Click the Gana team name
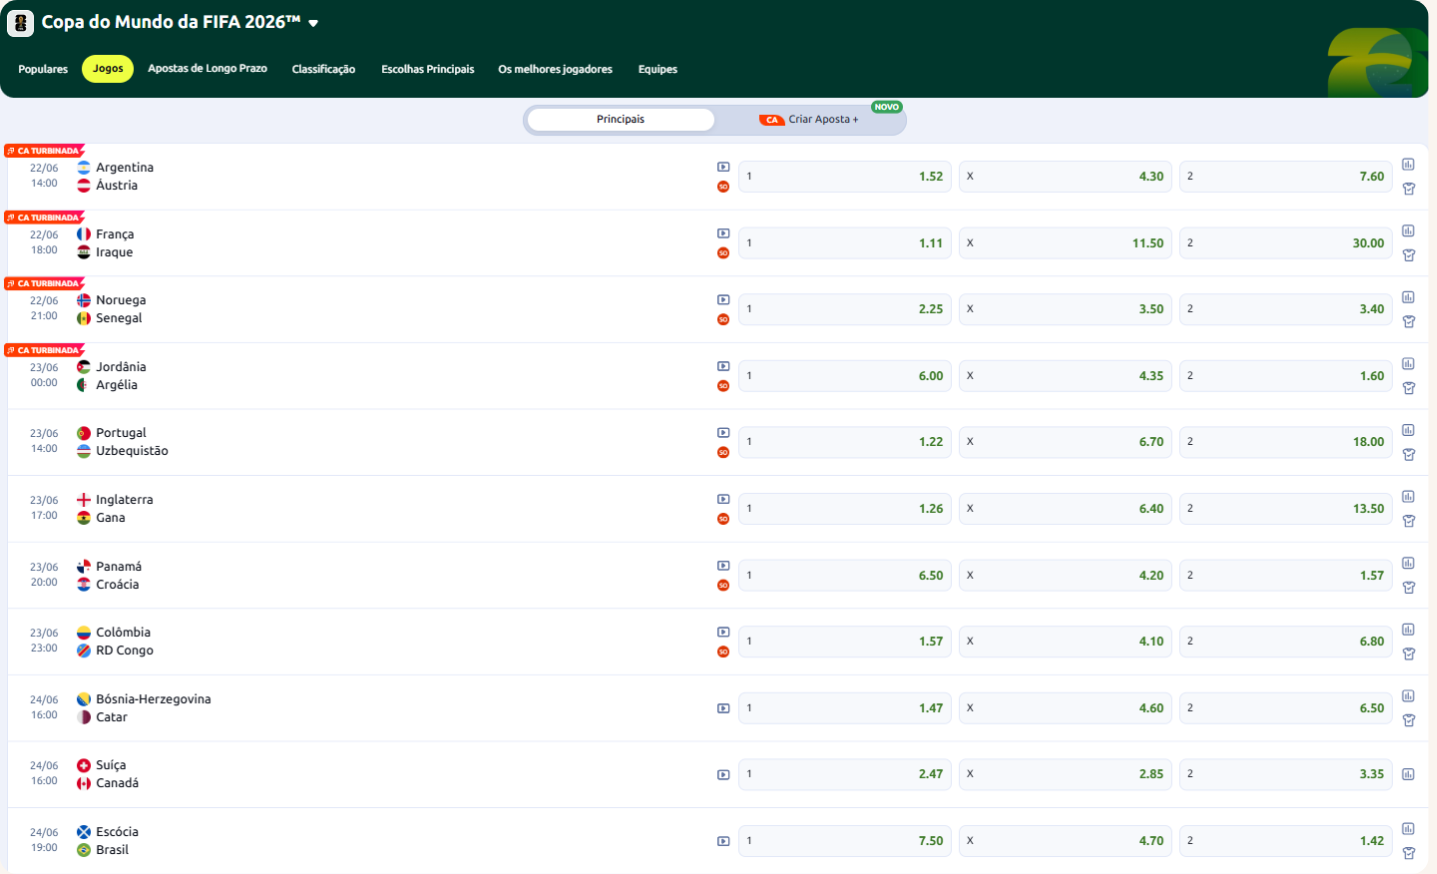This screenshot has width=1437, height=874. 110,518
